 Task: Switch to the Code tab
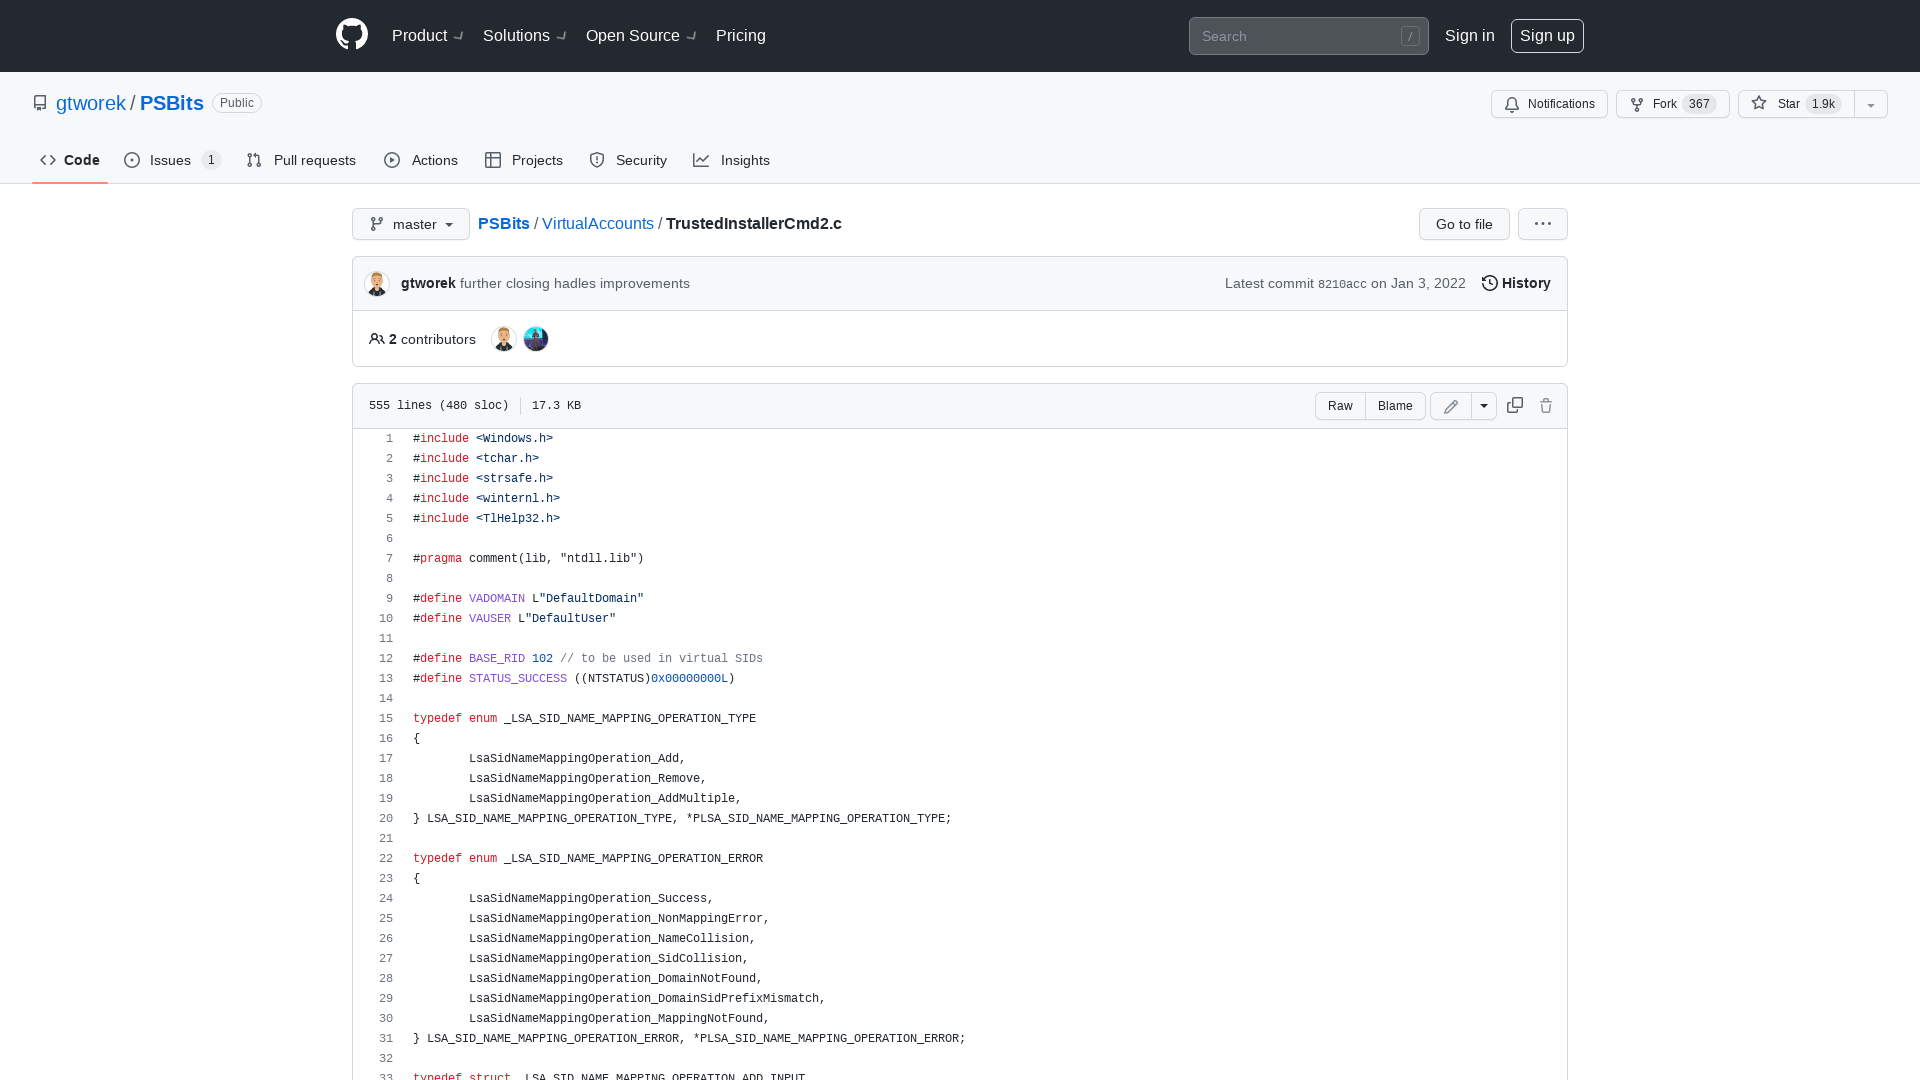[70, 160]
